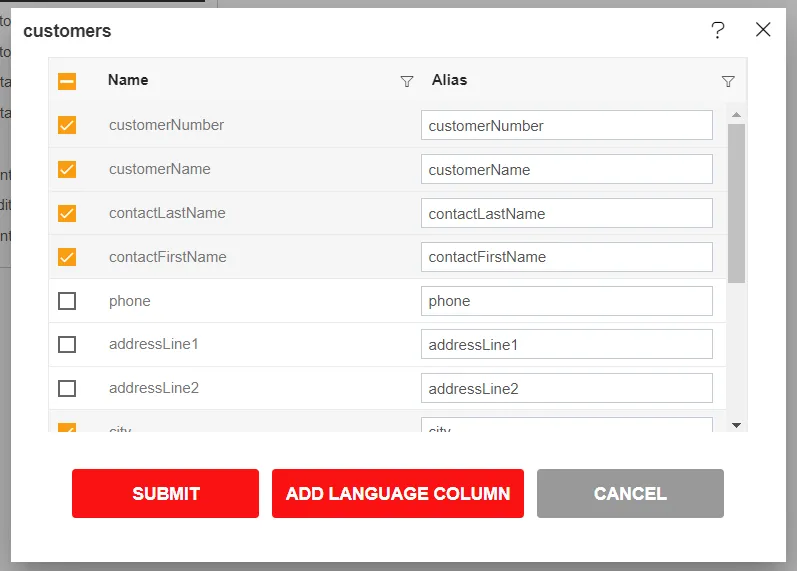Cancel the customers dialog
Viewport: 797px width, 571px height.
click(x=630, y=494)
